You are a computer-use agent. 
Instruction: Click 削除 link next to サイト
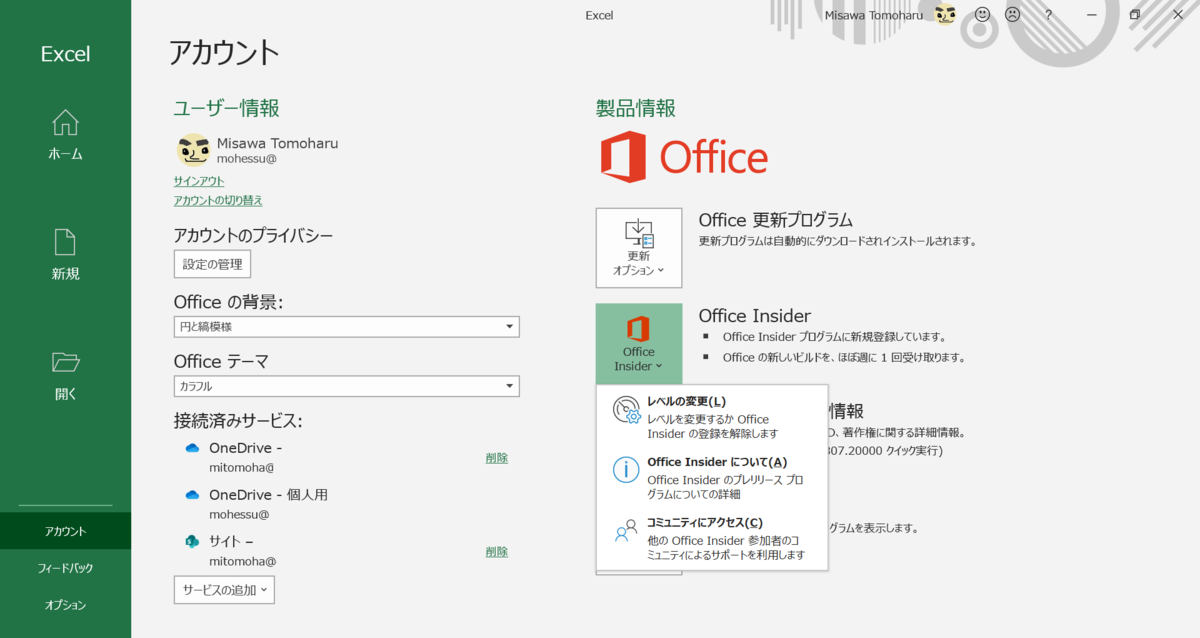[497, 551]
